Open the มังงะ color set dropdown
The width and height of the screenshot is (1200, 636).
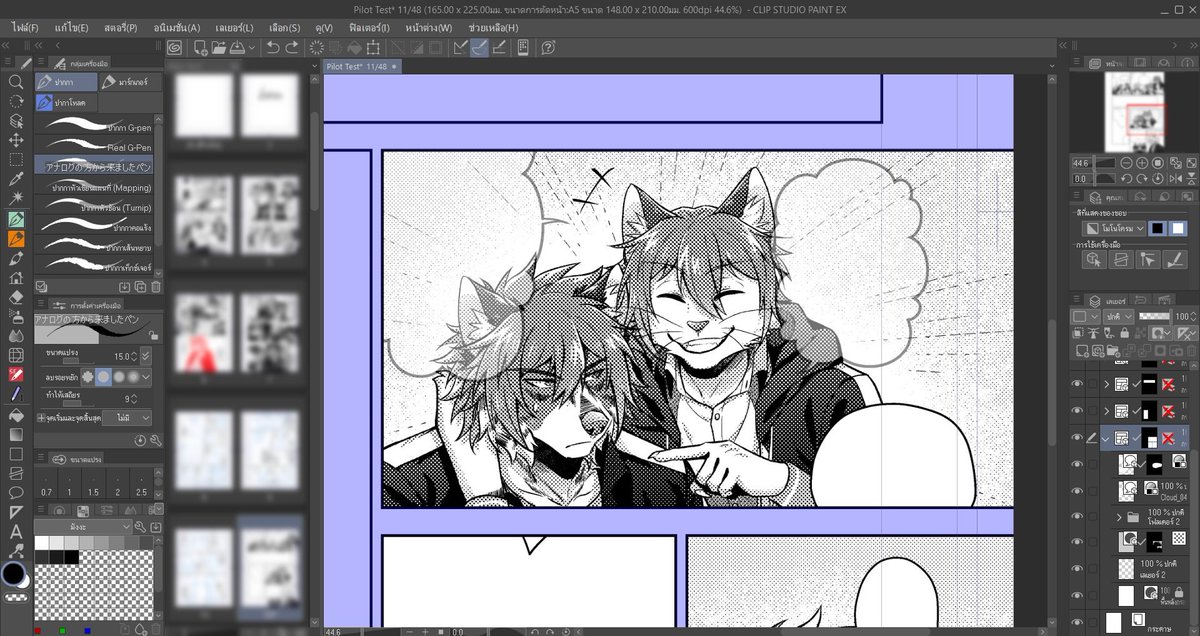(x=82, y=527)
